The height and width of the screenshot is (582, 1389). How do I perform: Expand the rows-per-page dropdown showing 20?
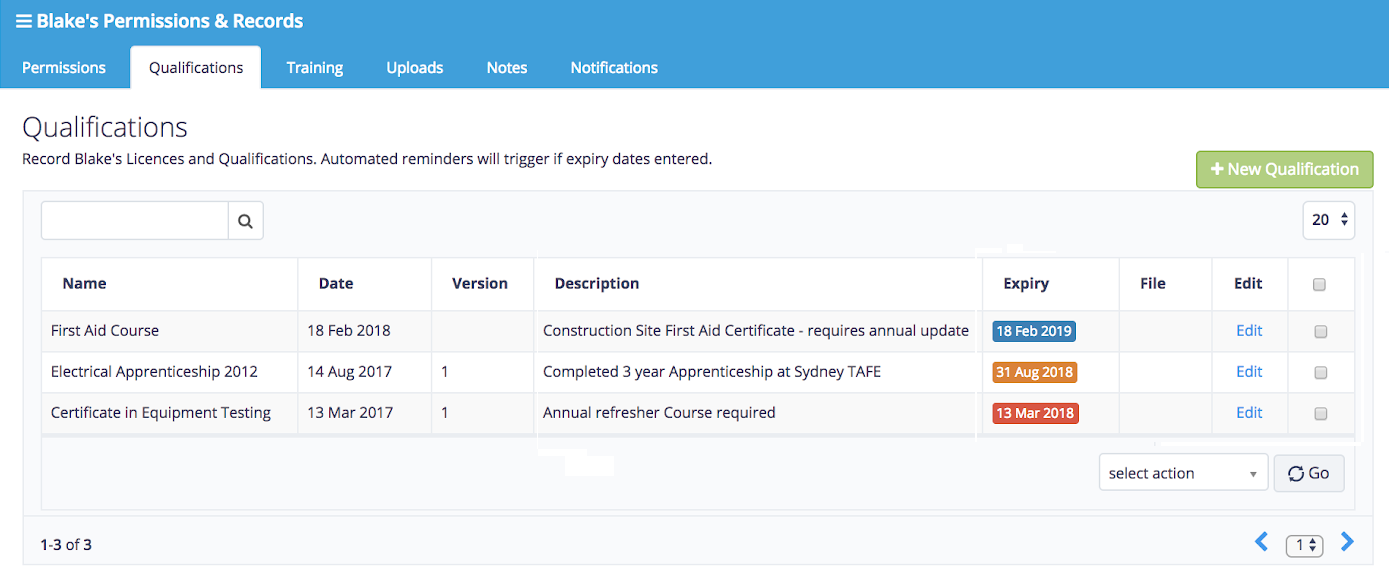(1328, 220)
